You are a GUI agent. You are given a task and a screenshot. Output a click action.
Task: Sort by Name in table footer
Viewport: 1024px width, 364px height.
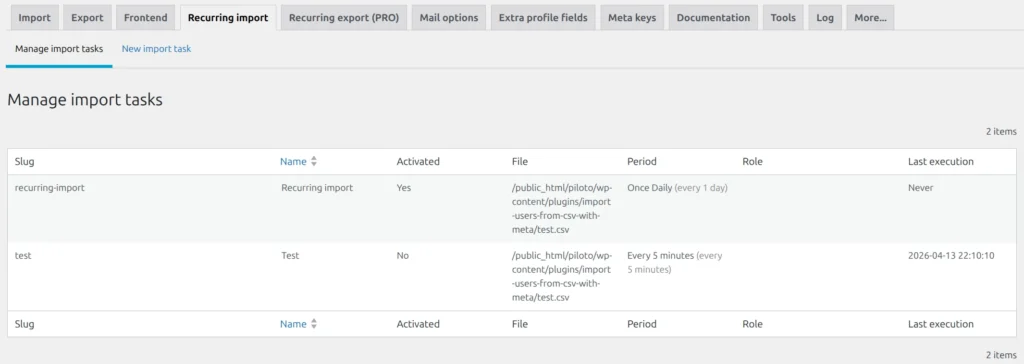click(x=293, y=324)
